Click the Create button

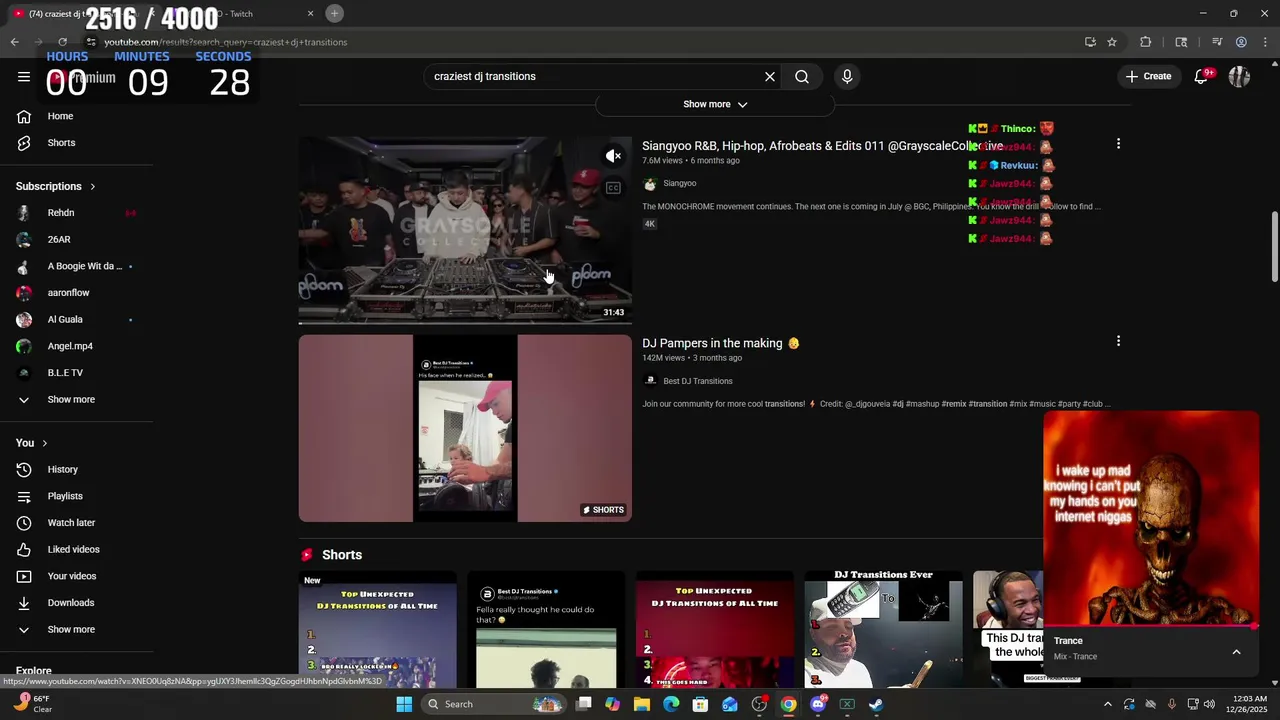coord(1149,77)
